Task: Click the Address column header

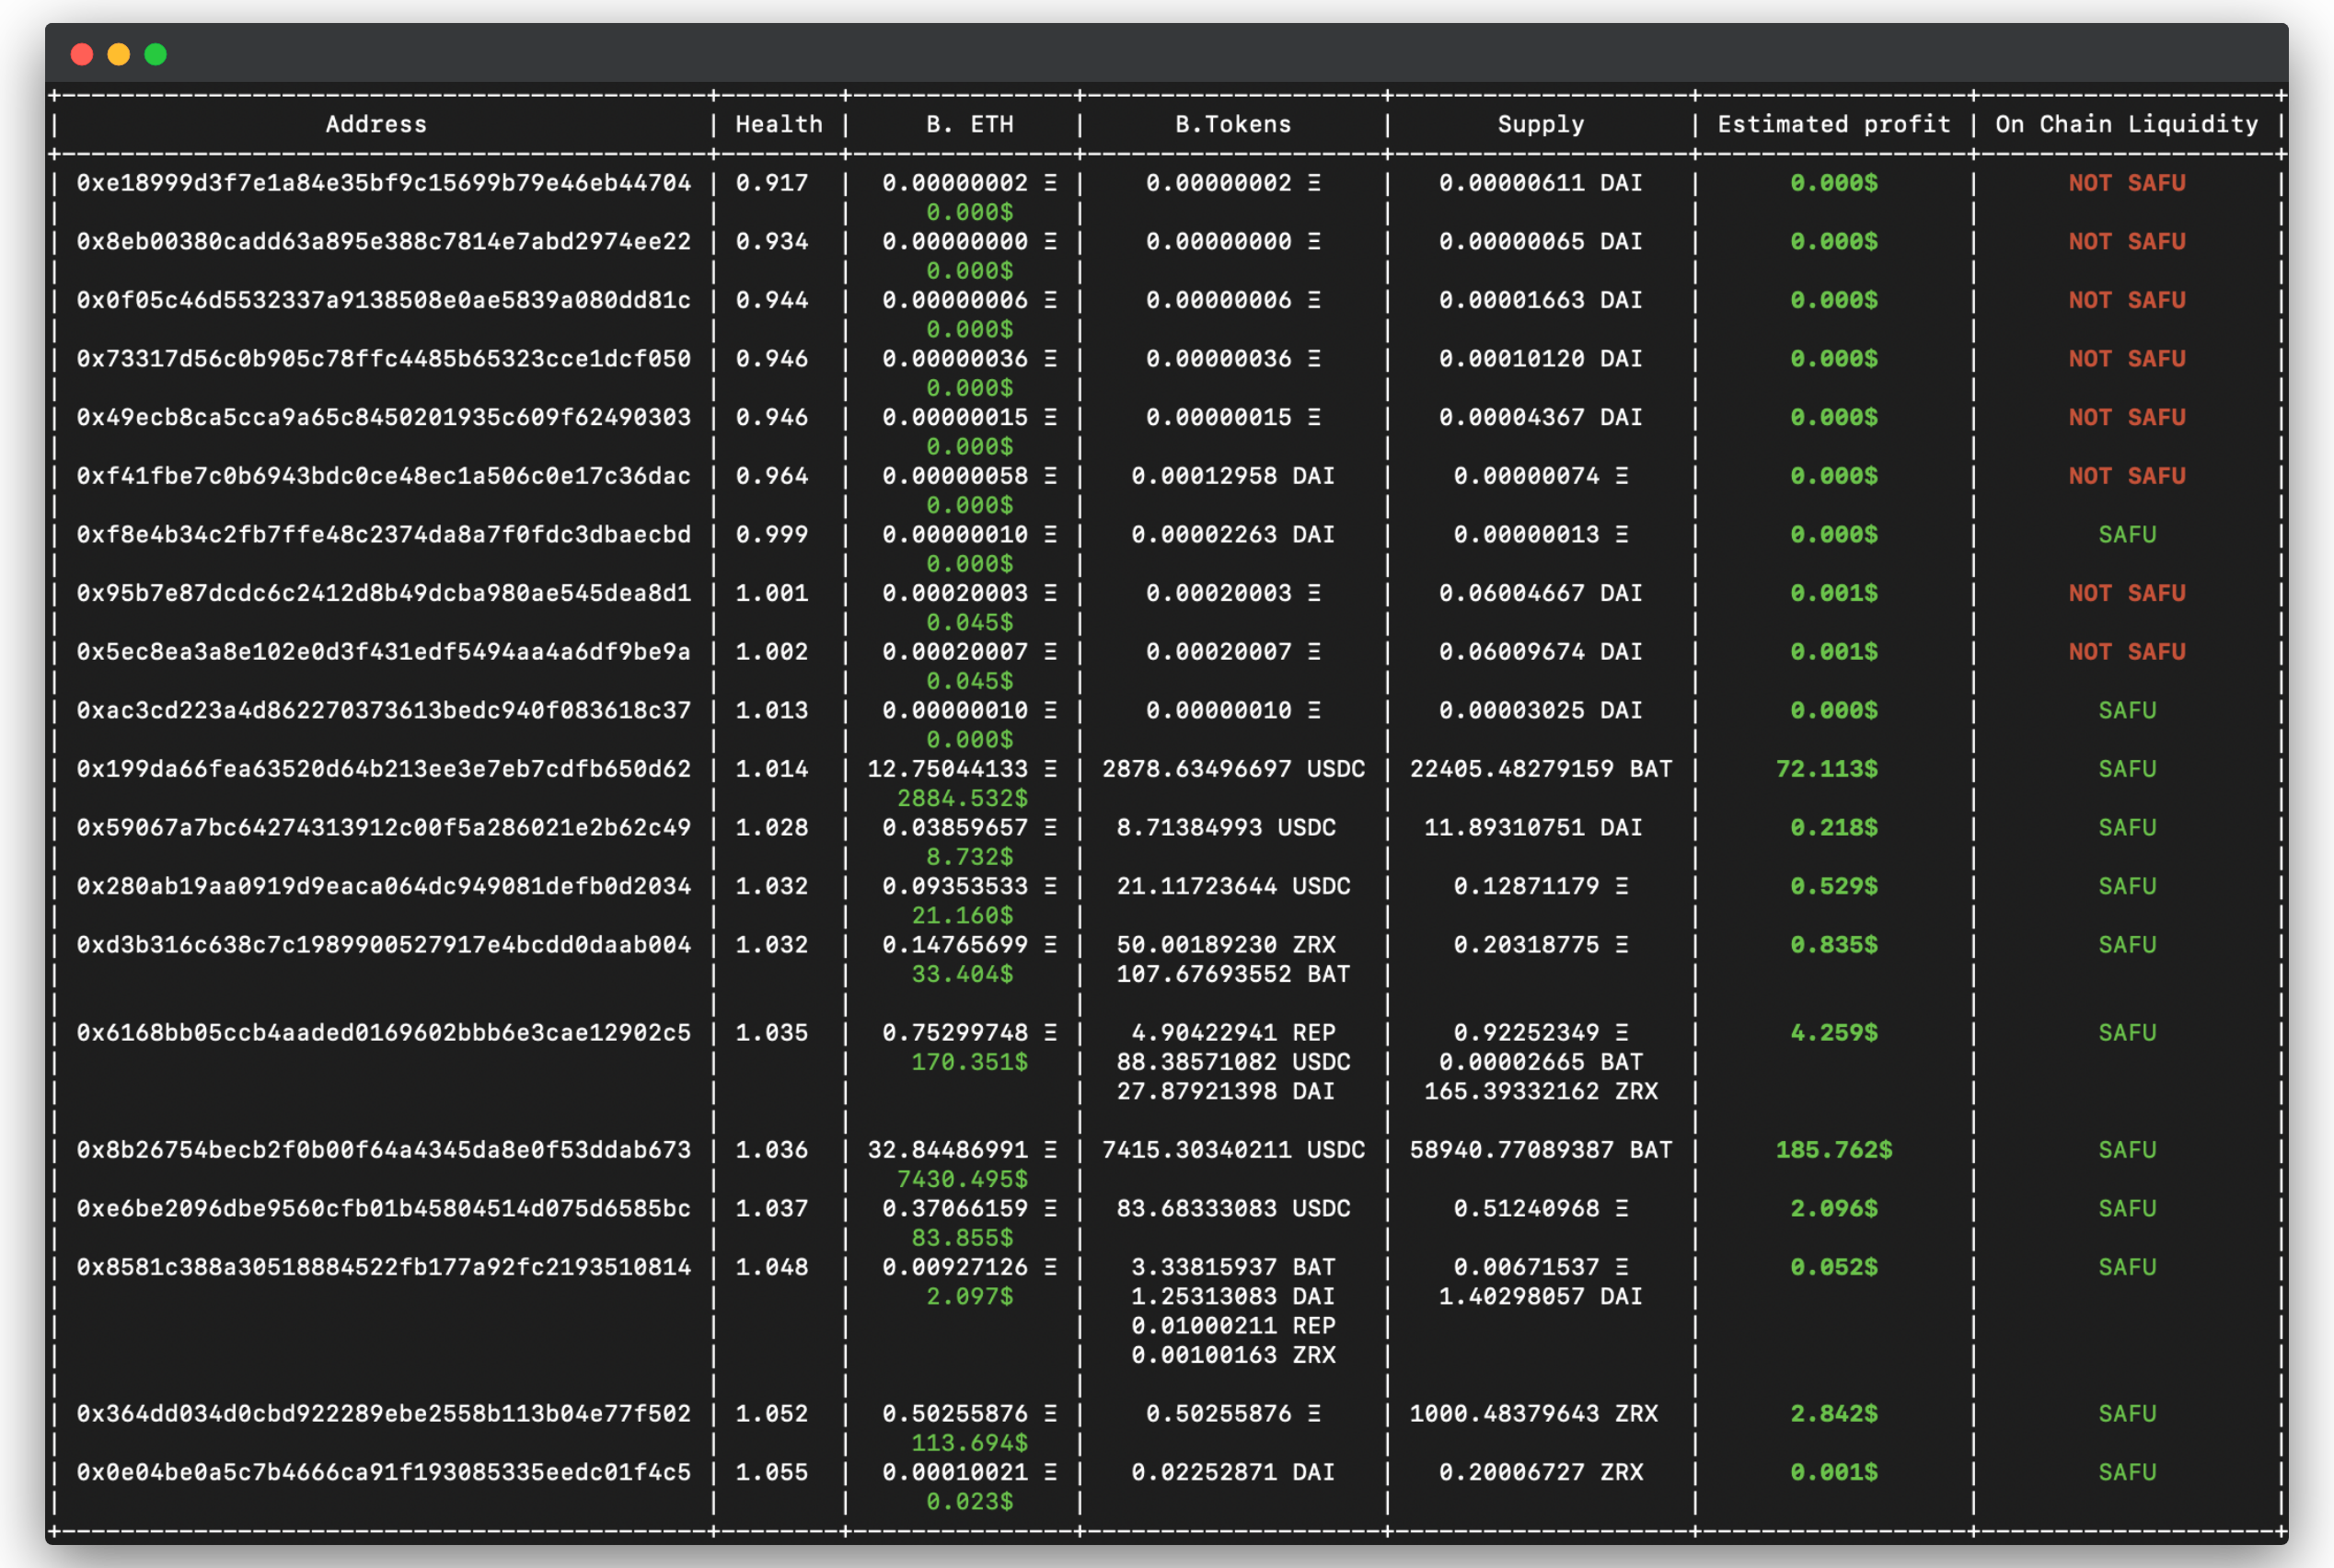Action: [x=376, y=124]
